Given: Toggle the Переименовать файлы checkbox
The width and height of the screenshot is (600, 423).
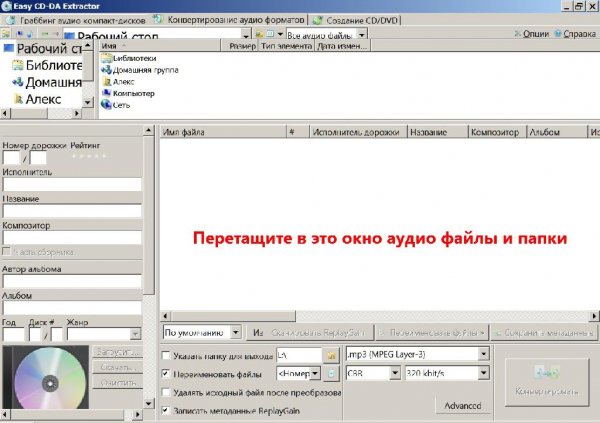Looking at the screenshot, I should [166, 374].
